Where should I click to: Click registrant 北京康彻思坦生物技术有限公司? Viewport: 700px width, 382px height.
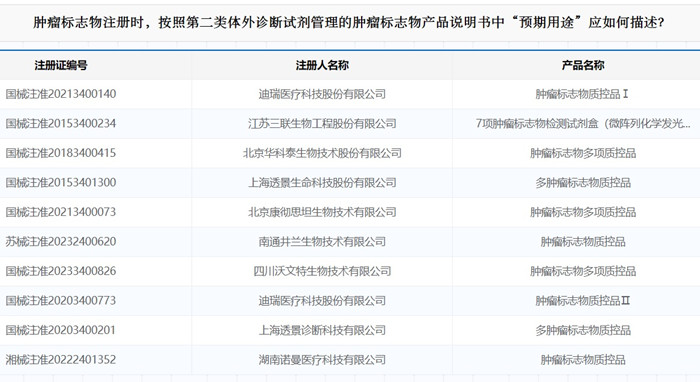tap(322, 212)
